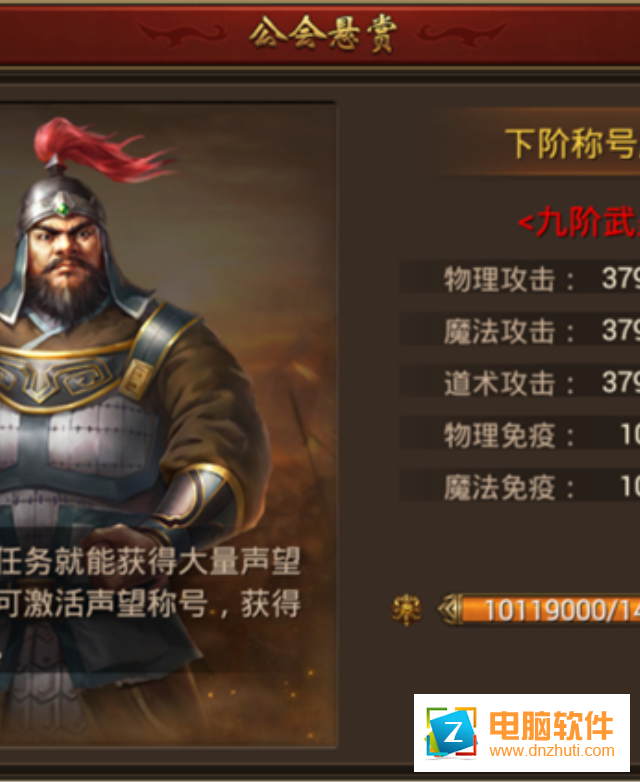Click the right ornament beside 公会悬赏 title
This screenshot has height=782, width=640.
tap(461, 33)
